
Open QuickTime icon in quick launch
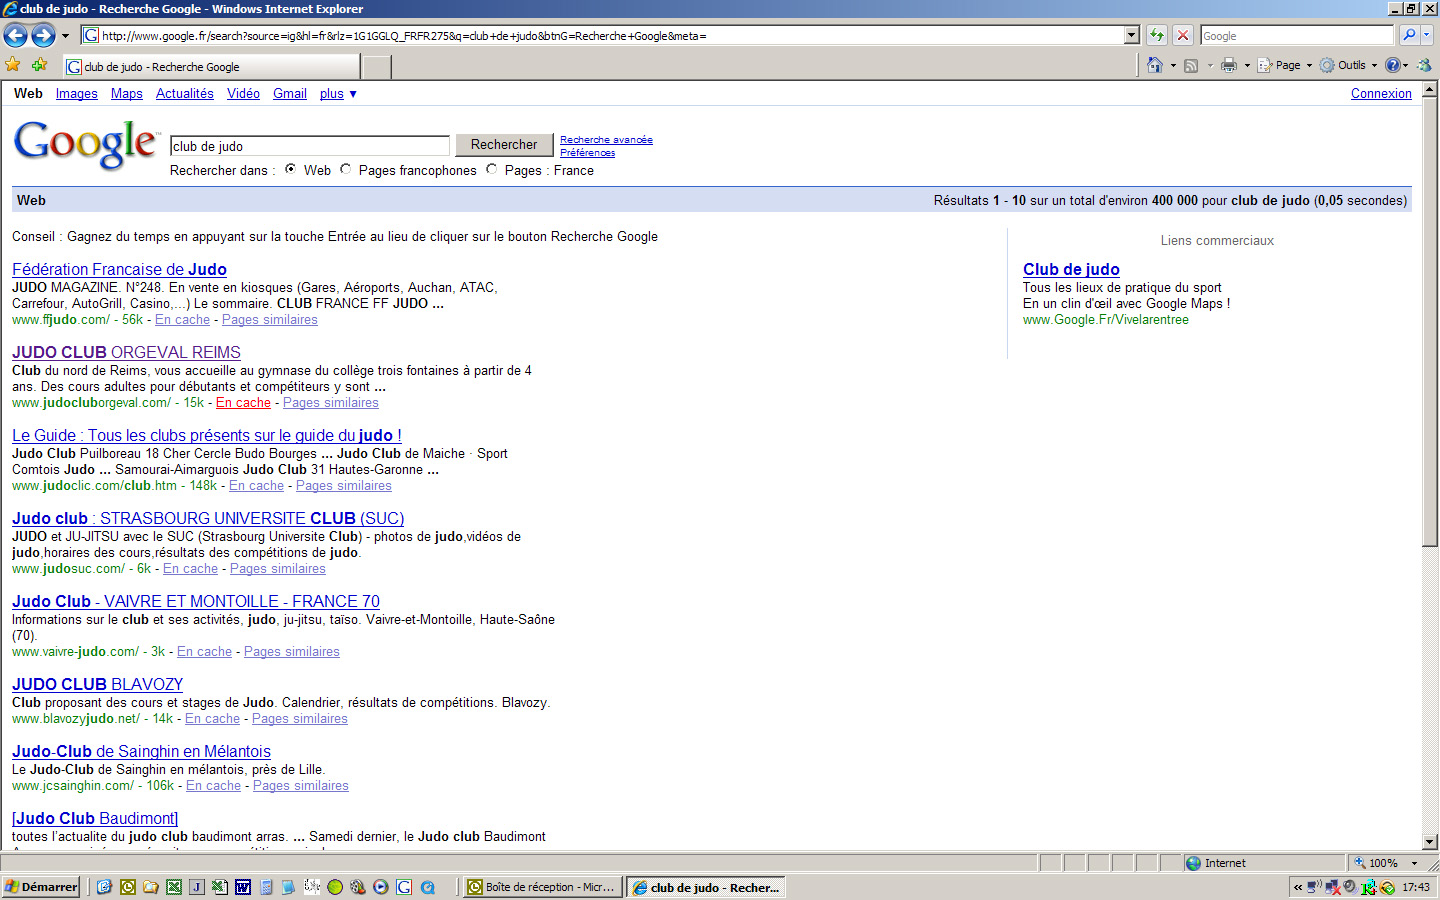coord(427,887)
